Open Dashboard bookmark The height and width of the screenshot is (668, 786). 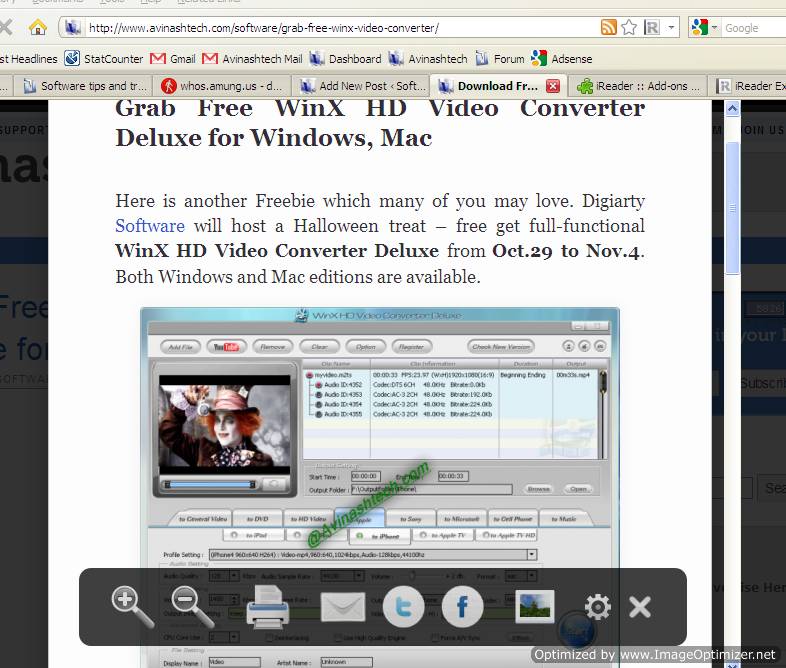(345, 59)
